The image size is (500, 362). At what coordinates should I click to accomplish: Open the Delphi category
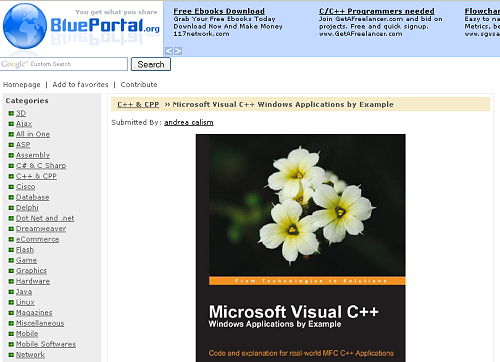(27, 208)
